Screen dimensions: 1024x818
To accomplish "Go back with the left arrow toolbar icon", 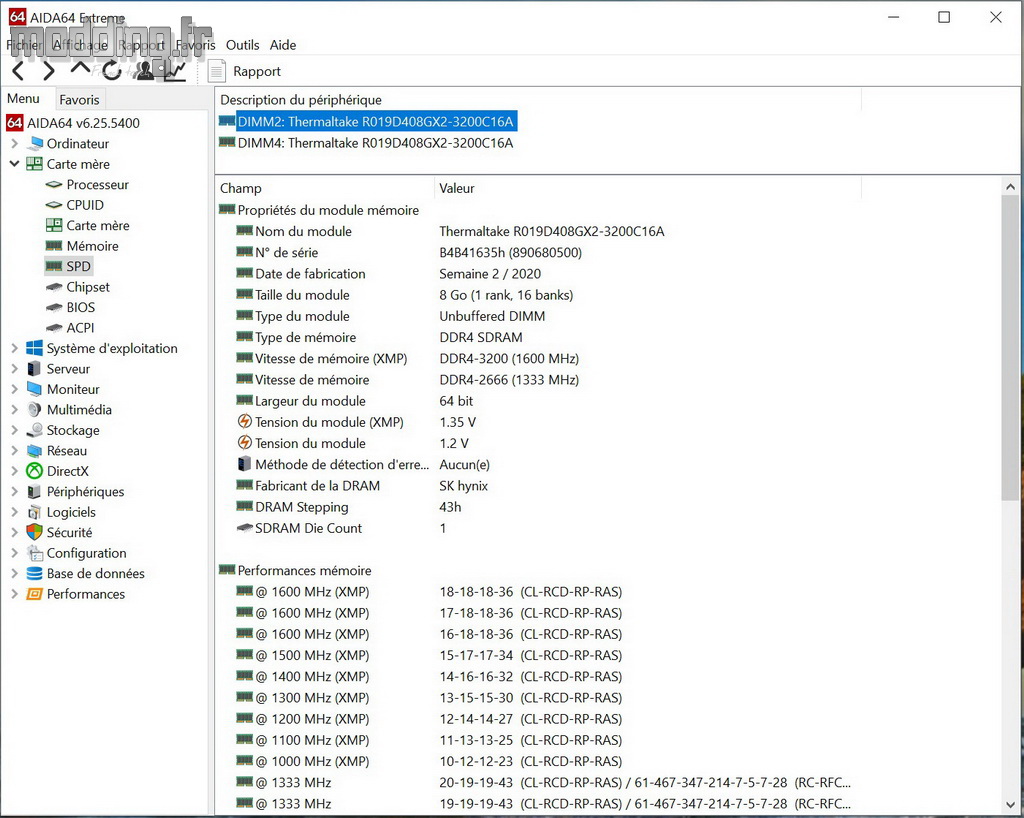I will 18,71.
